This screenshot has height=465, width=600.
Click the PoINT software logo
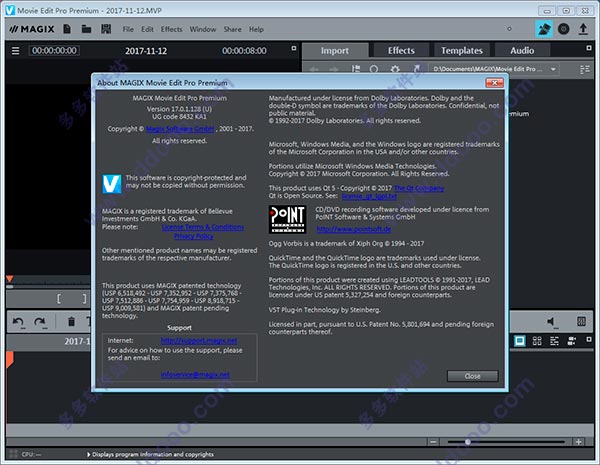pyautogui.click(x=287, y=219)
